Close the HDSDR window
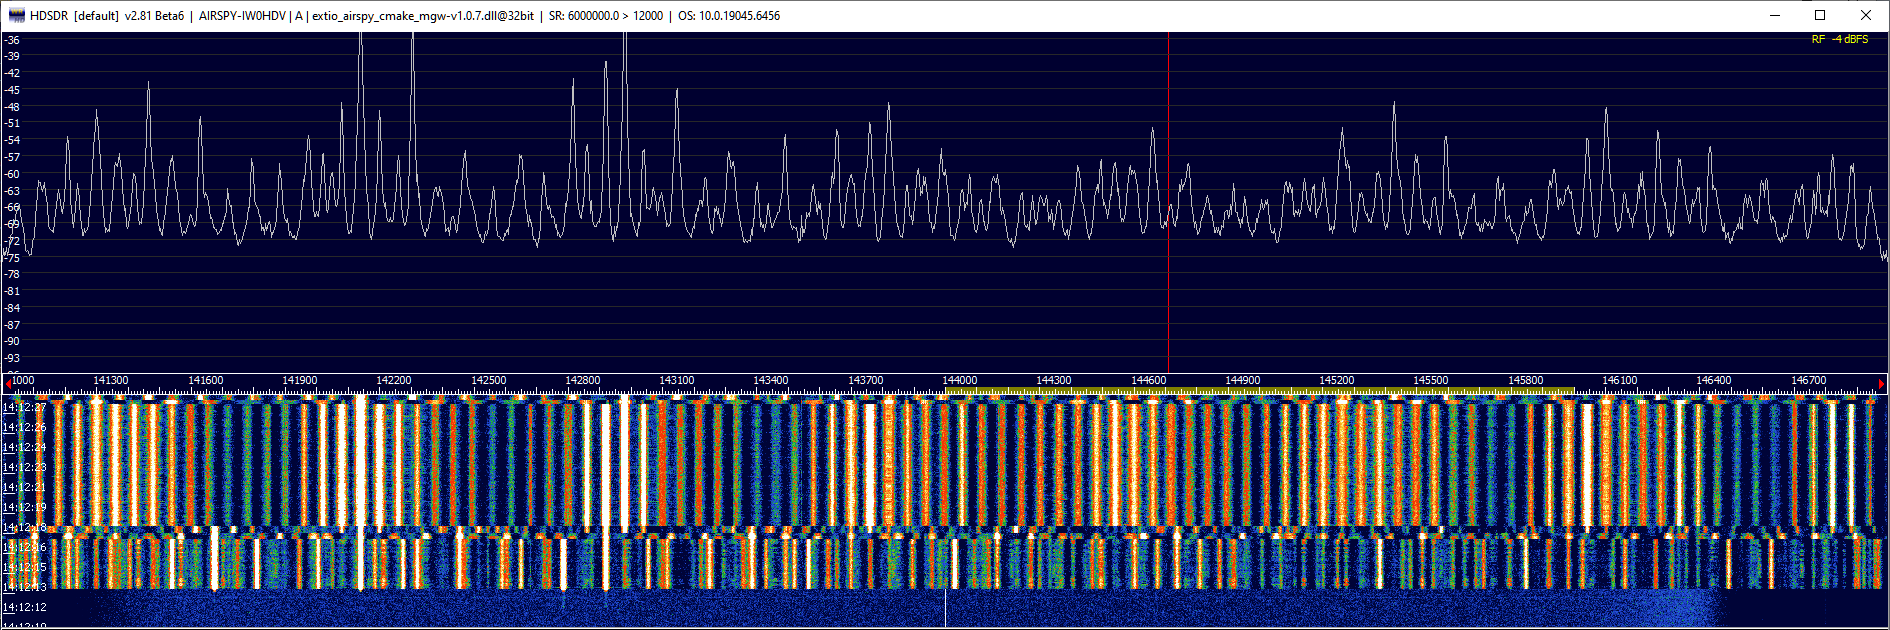Viewport: 1890px width, 630px height. point(1865,15)
